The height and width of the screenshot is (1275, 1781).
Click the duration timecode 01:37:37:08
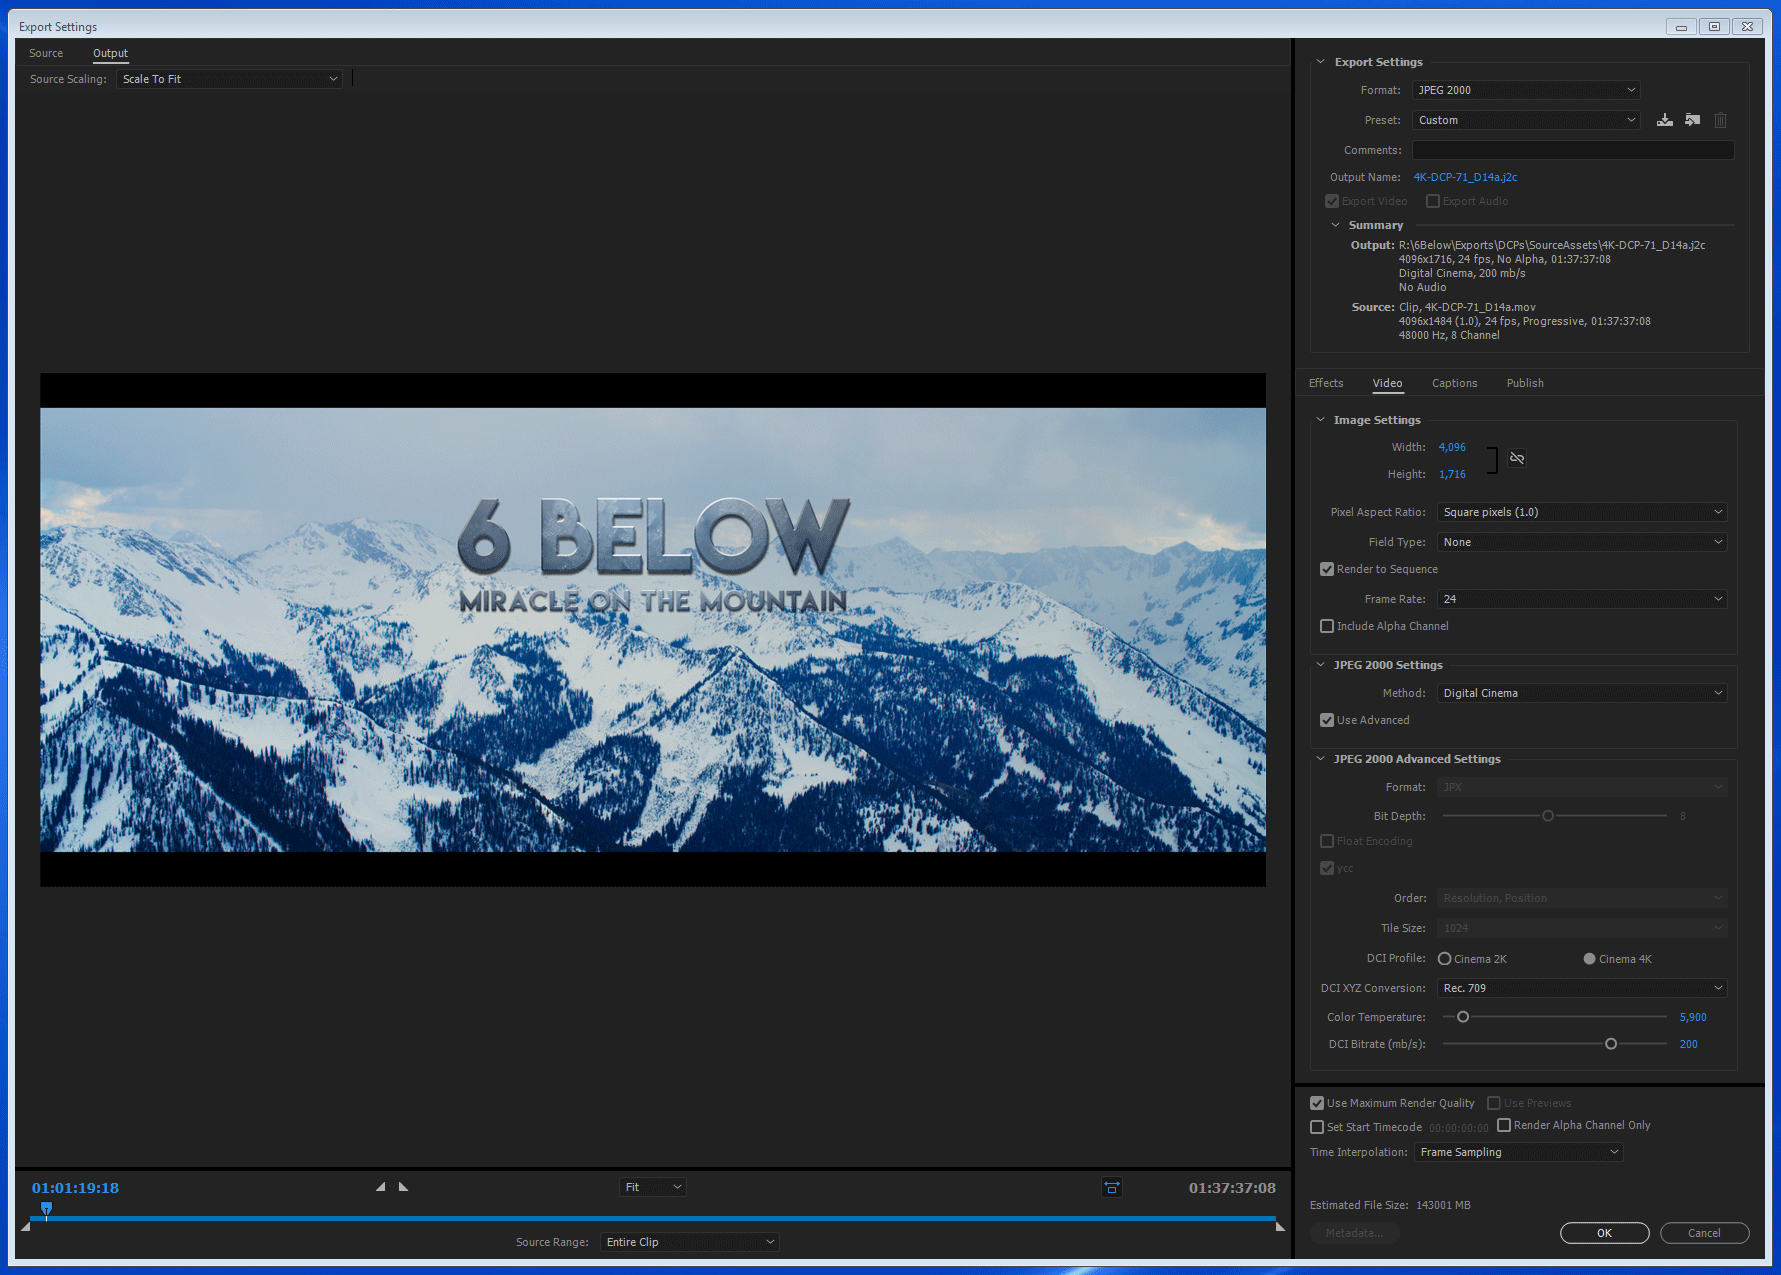pos(1232,1188)
